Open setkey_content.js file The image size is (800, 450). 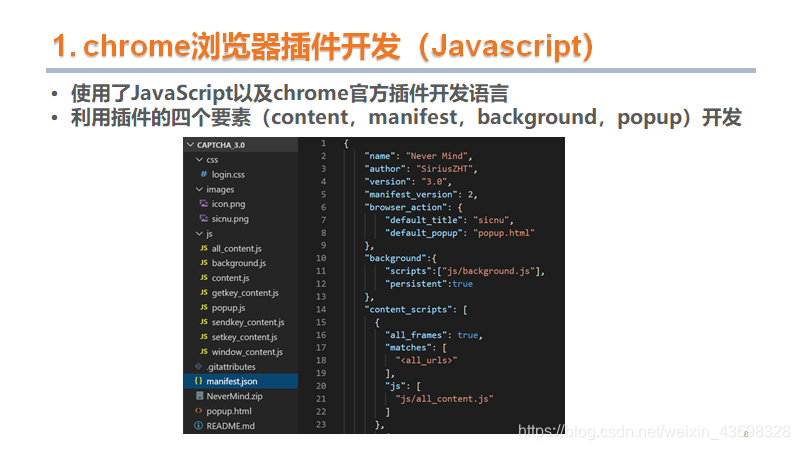click(x=244, y=337)
